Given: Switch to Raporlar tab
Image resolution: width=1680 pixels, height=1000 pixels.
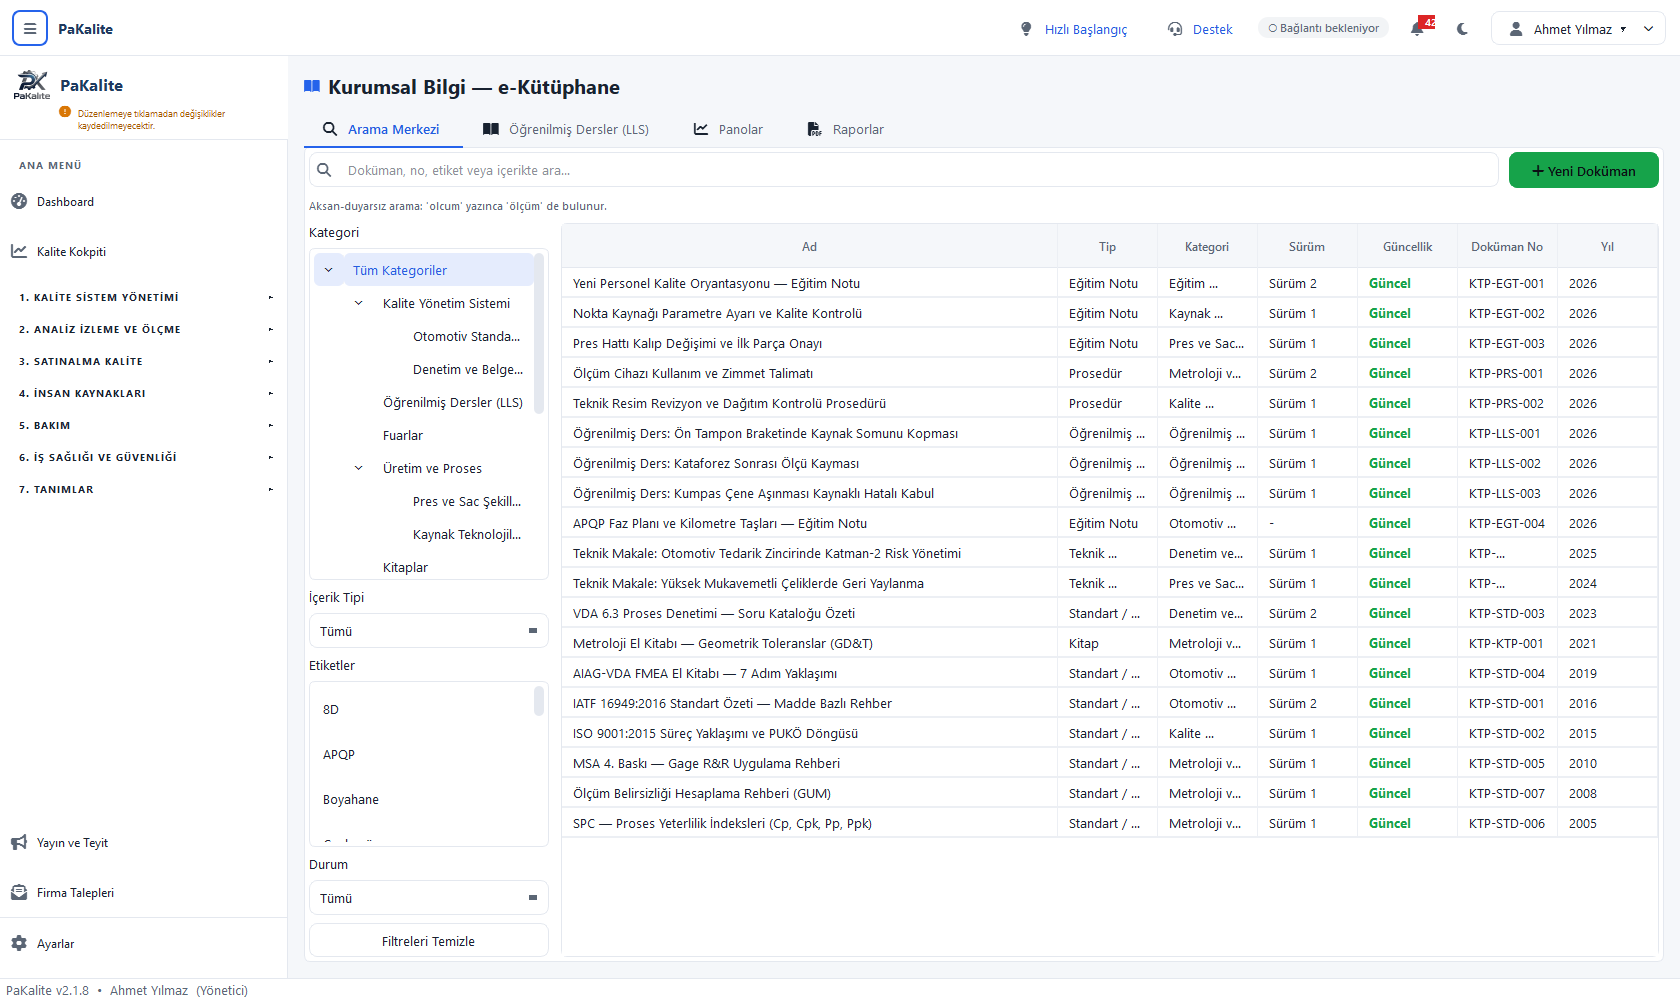Looking at the screenshot, I should (846, 129).
